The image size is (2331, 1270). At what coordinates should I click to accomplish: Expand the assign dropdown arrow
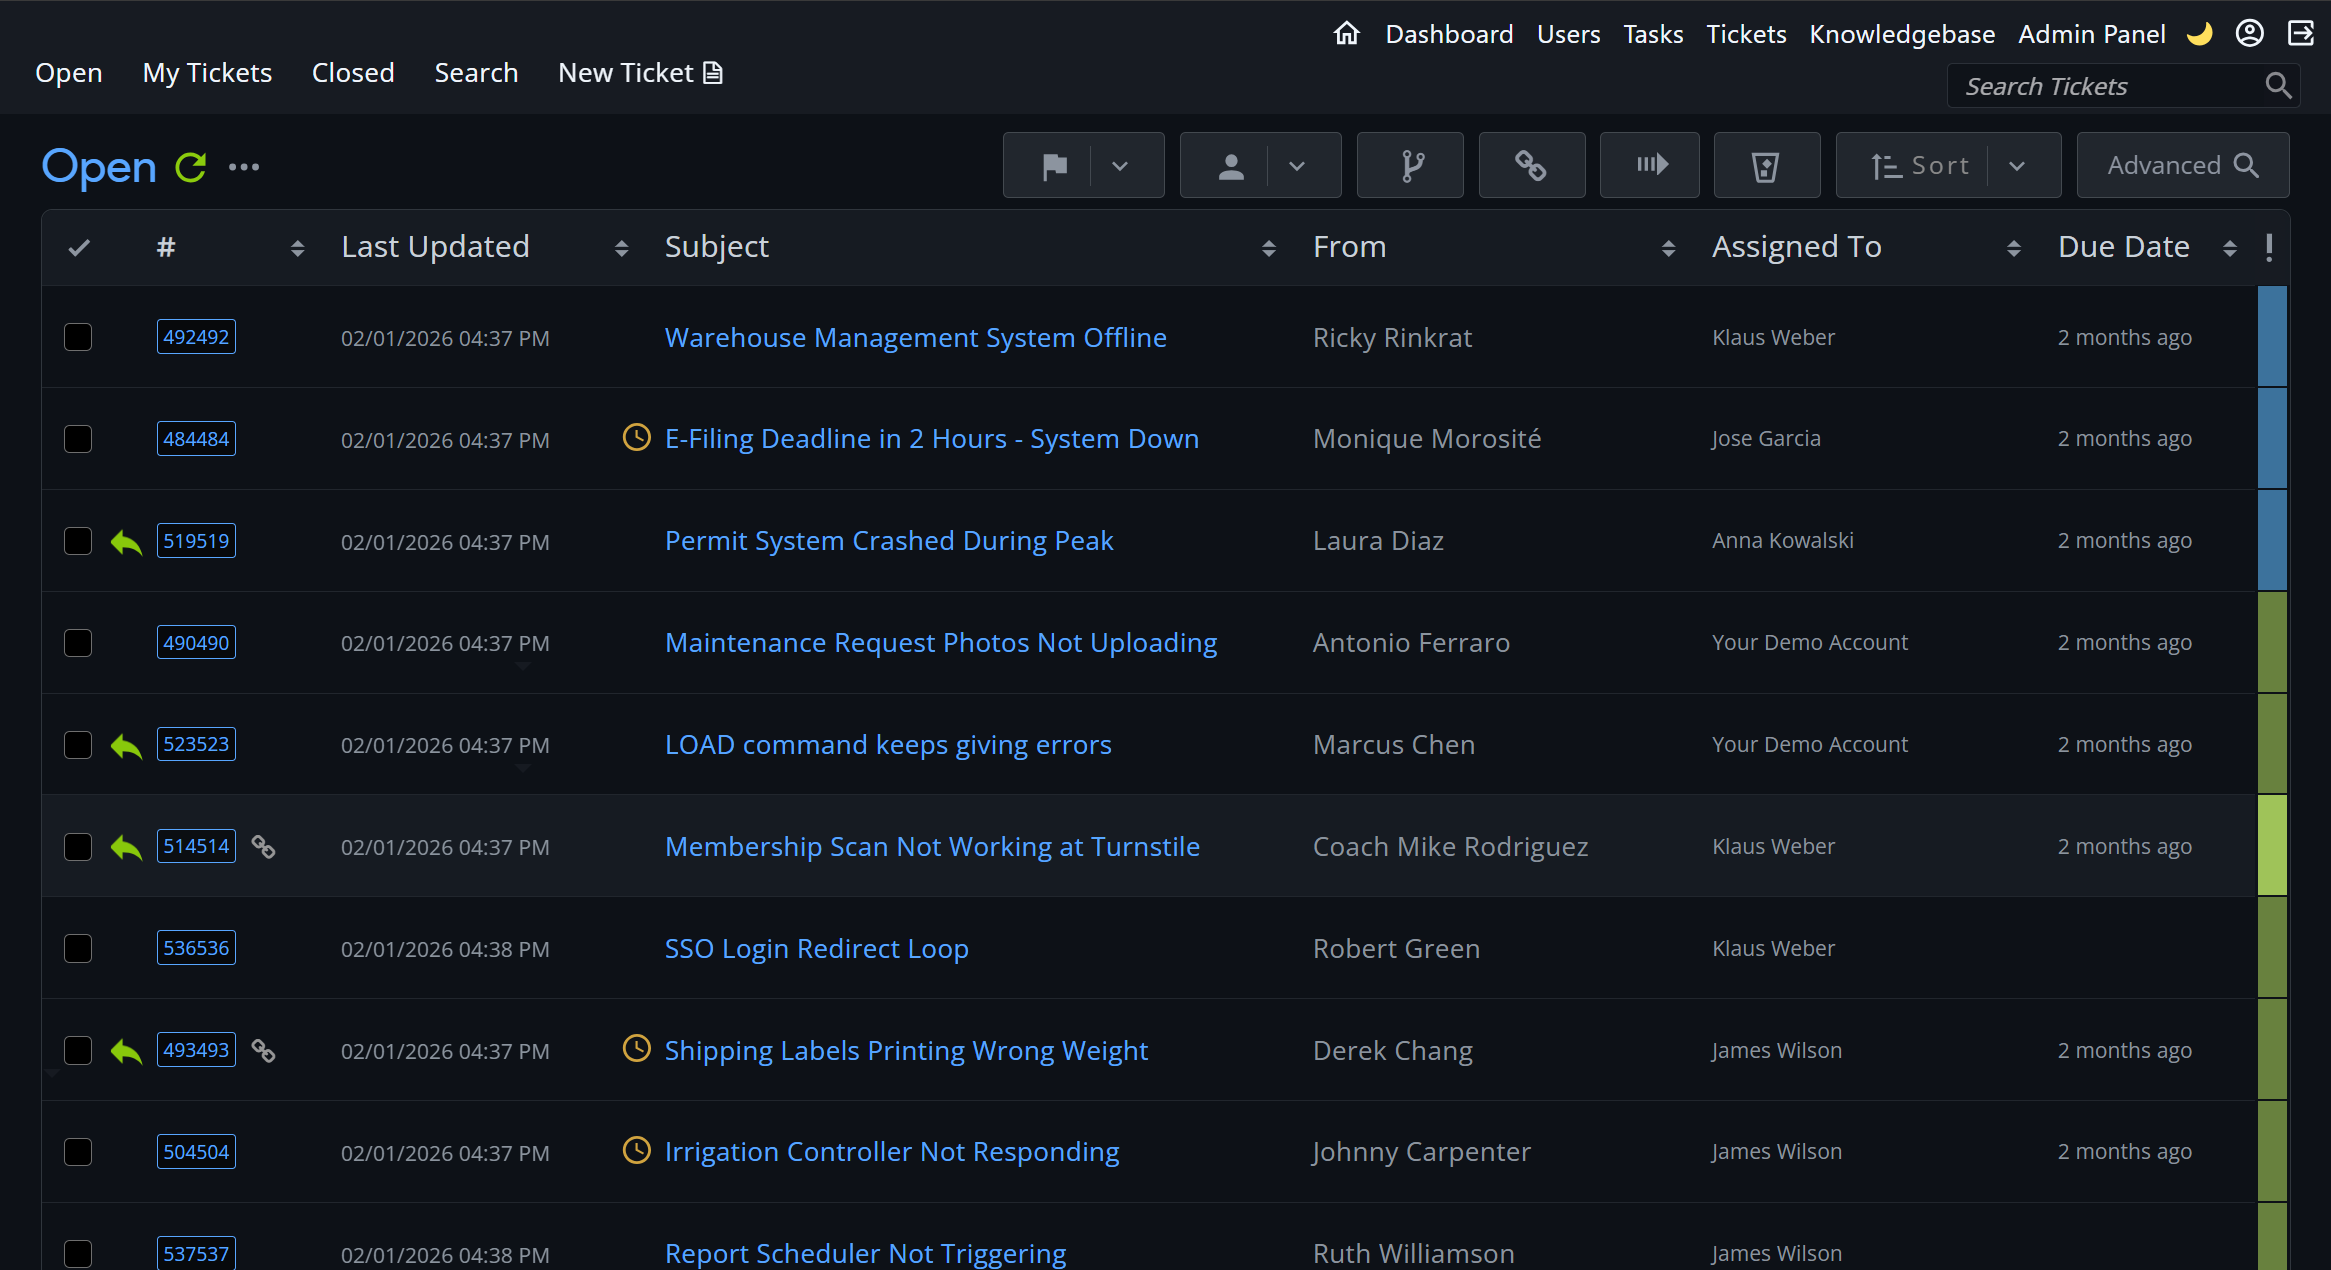pos(1297,166)
